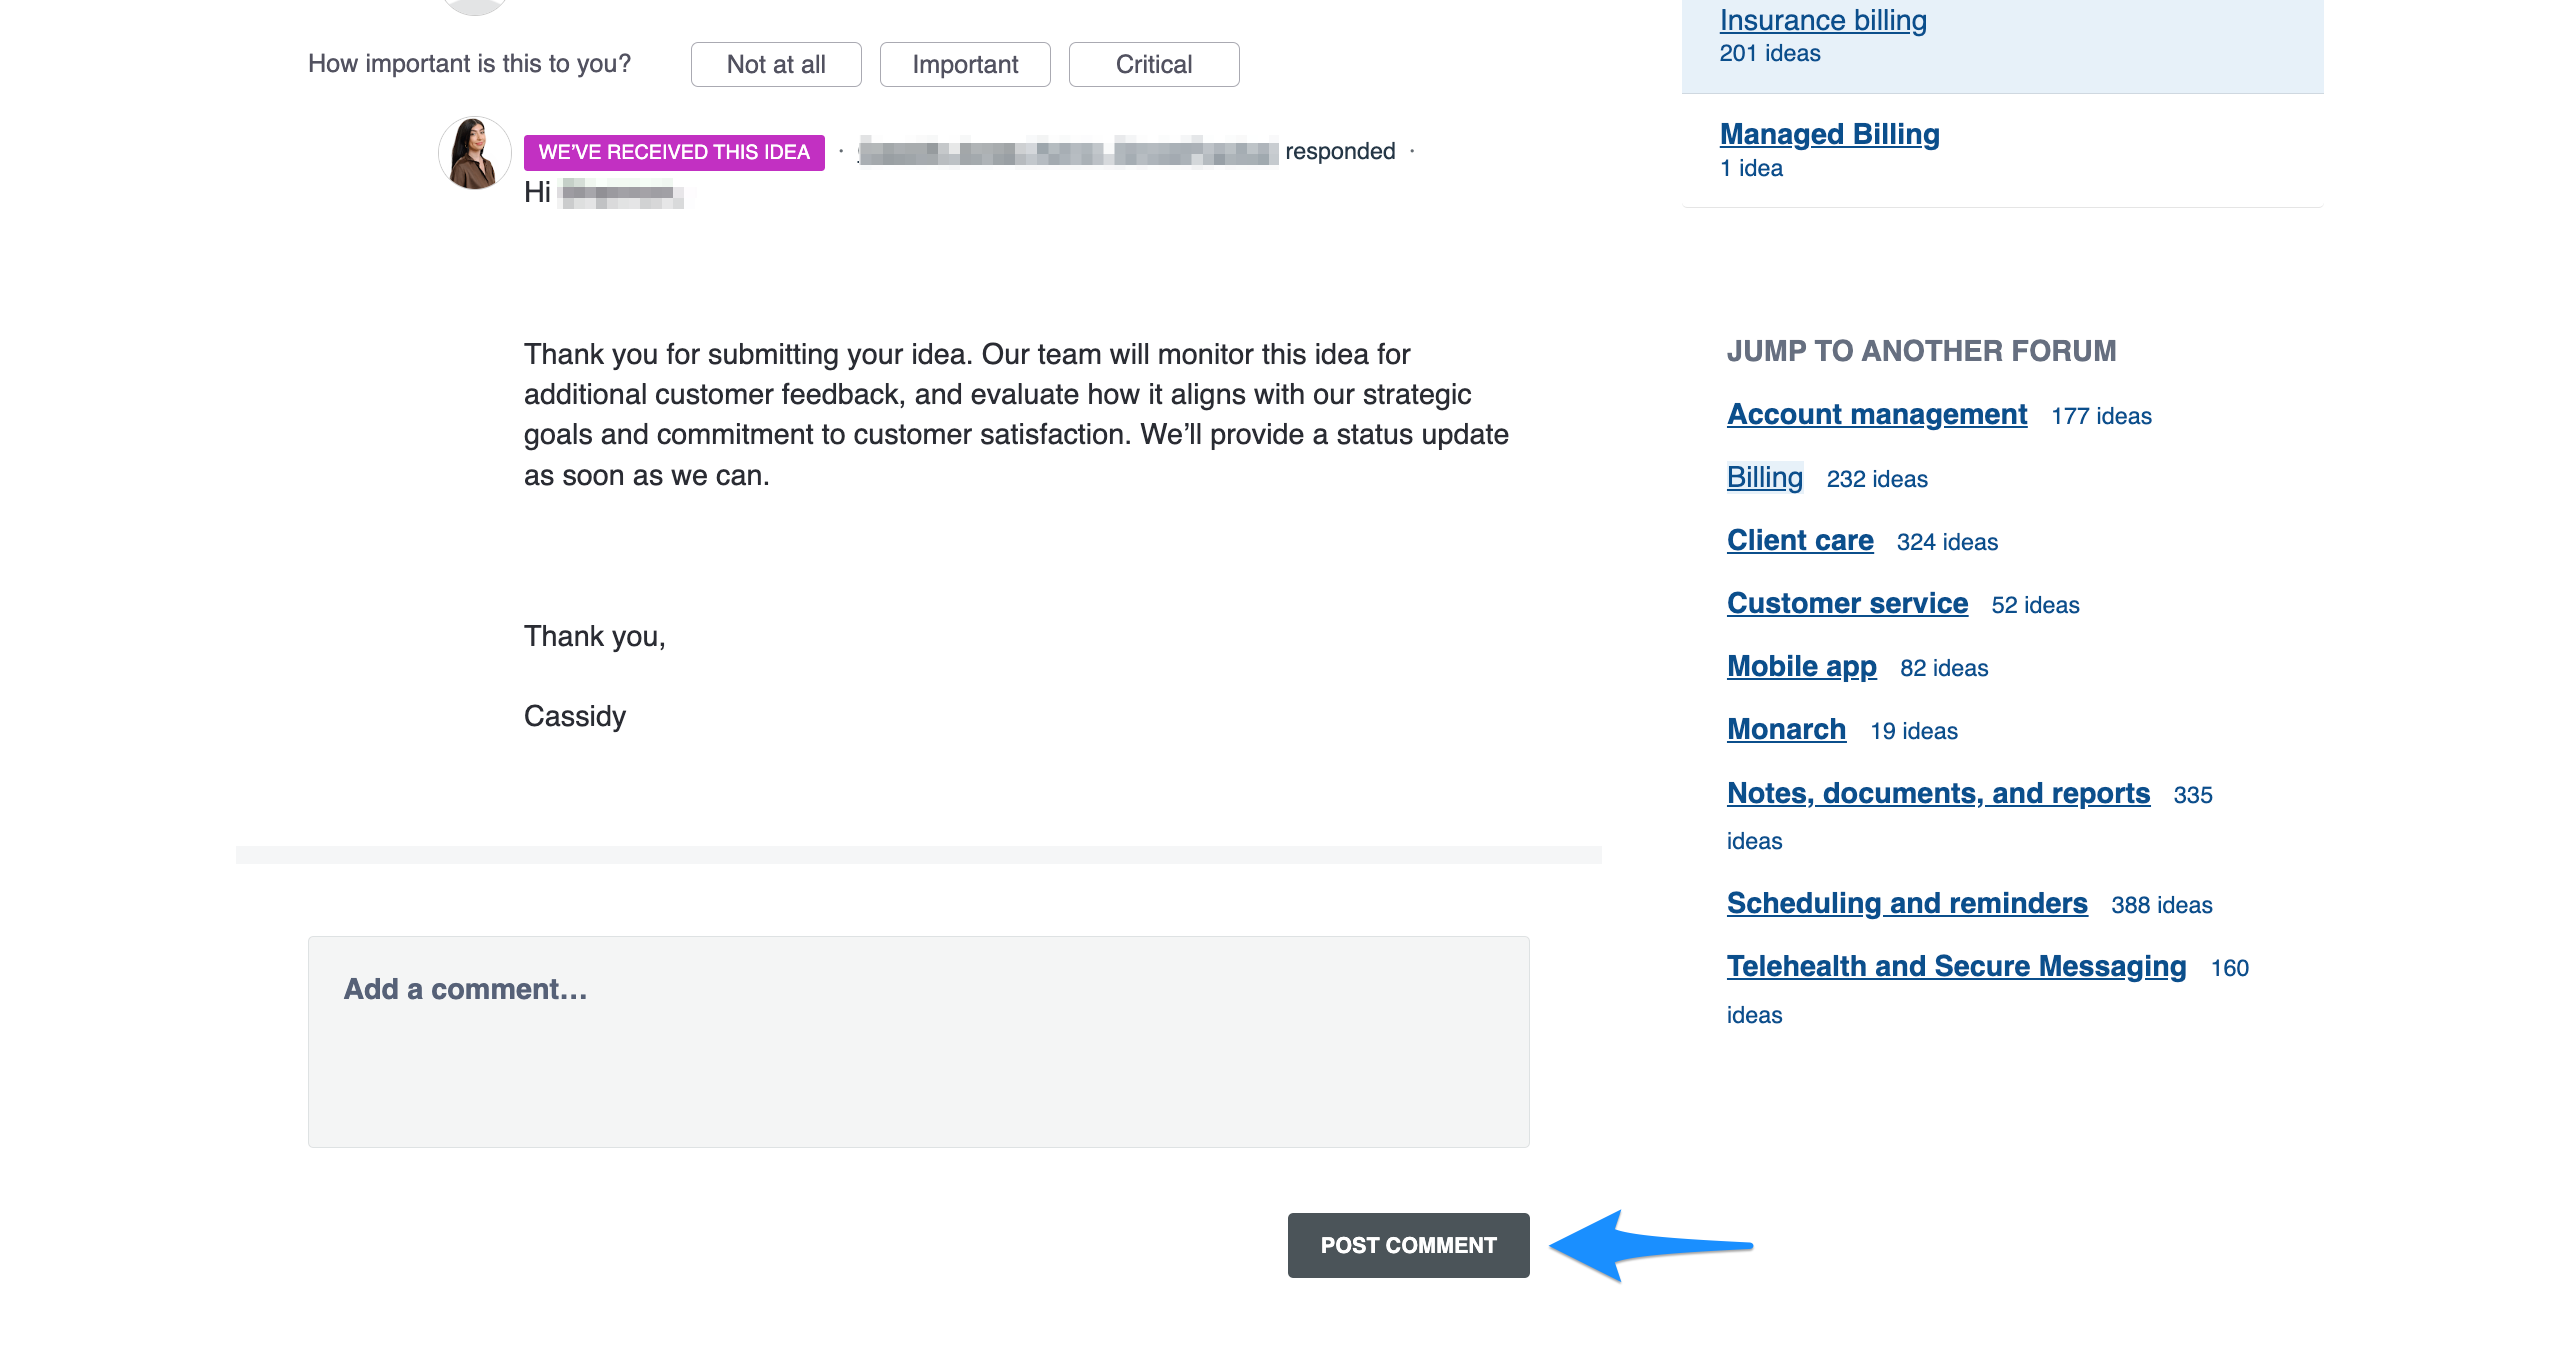Click the responder's avatar photo
Image resolution: width=2560 pixels, height=1353 pixels.
point(475,153)
